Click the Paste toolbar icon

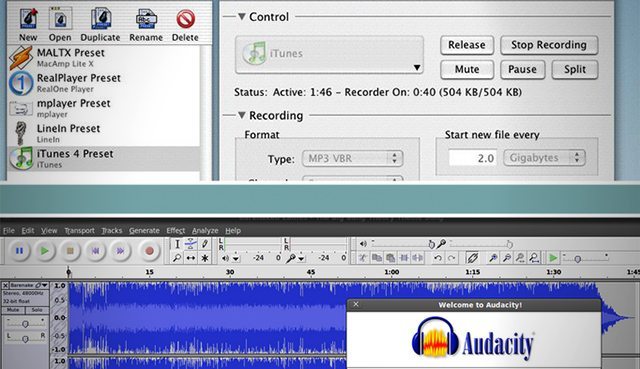(391, 258)
